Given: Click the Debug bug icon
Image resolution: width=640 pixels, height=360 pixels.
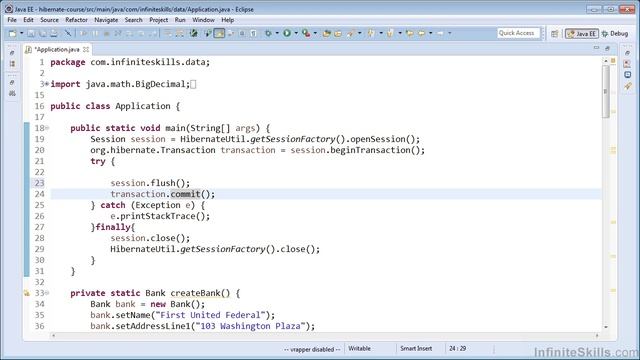Looking at the screenshot, I should click(x=268, y=33).
